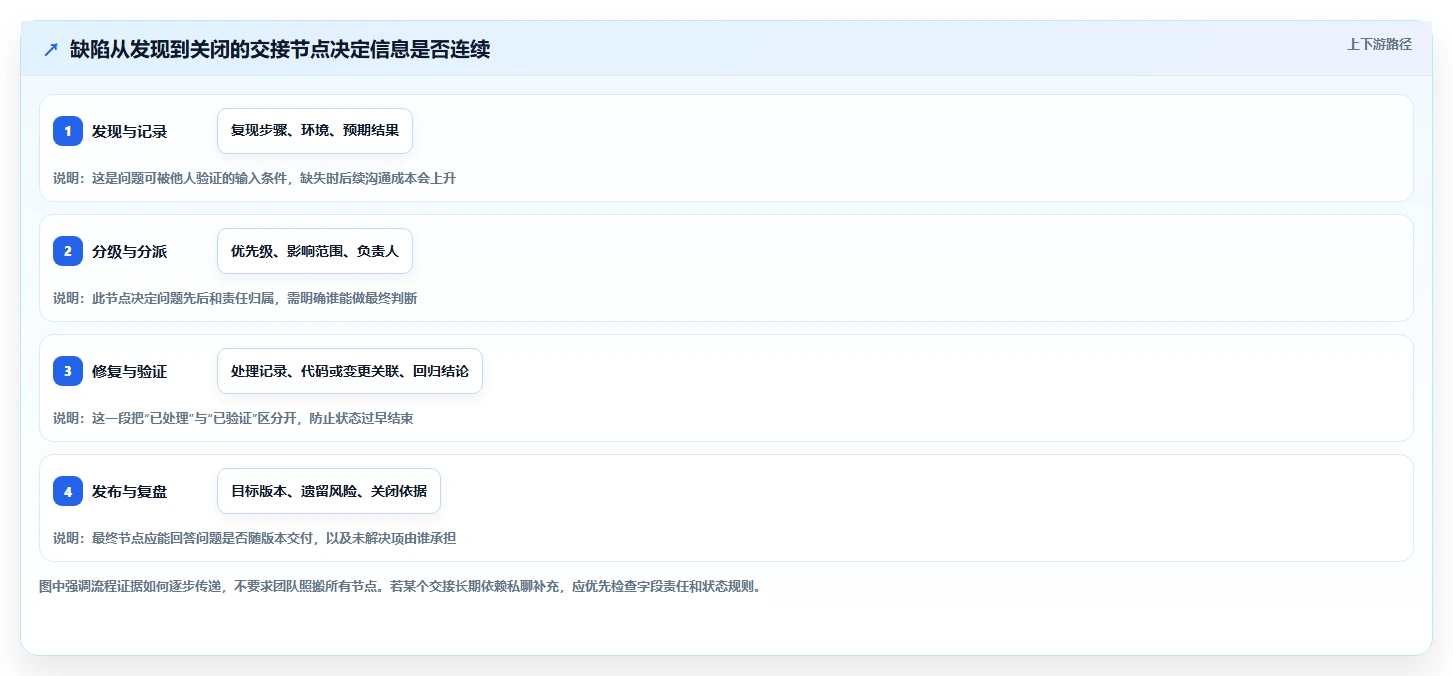The image size is (1453, 676).
Task: Click the note about 可被他人验证的输入条件
Action: [255, 178]
